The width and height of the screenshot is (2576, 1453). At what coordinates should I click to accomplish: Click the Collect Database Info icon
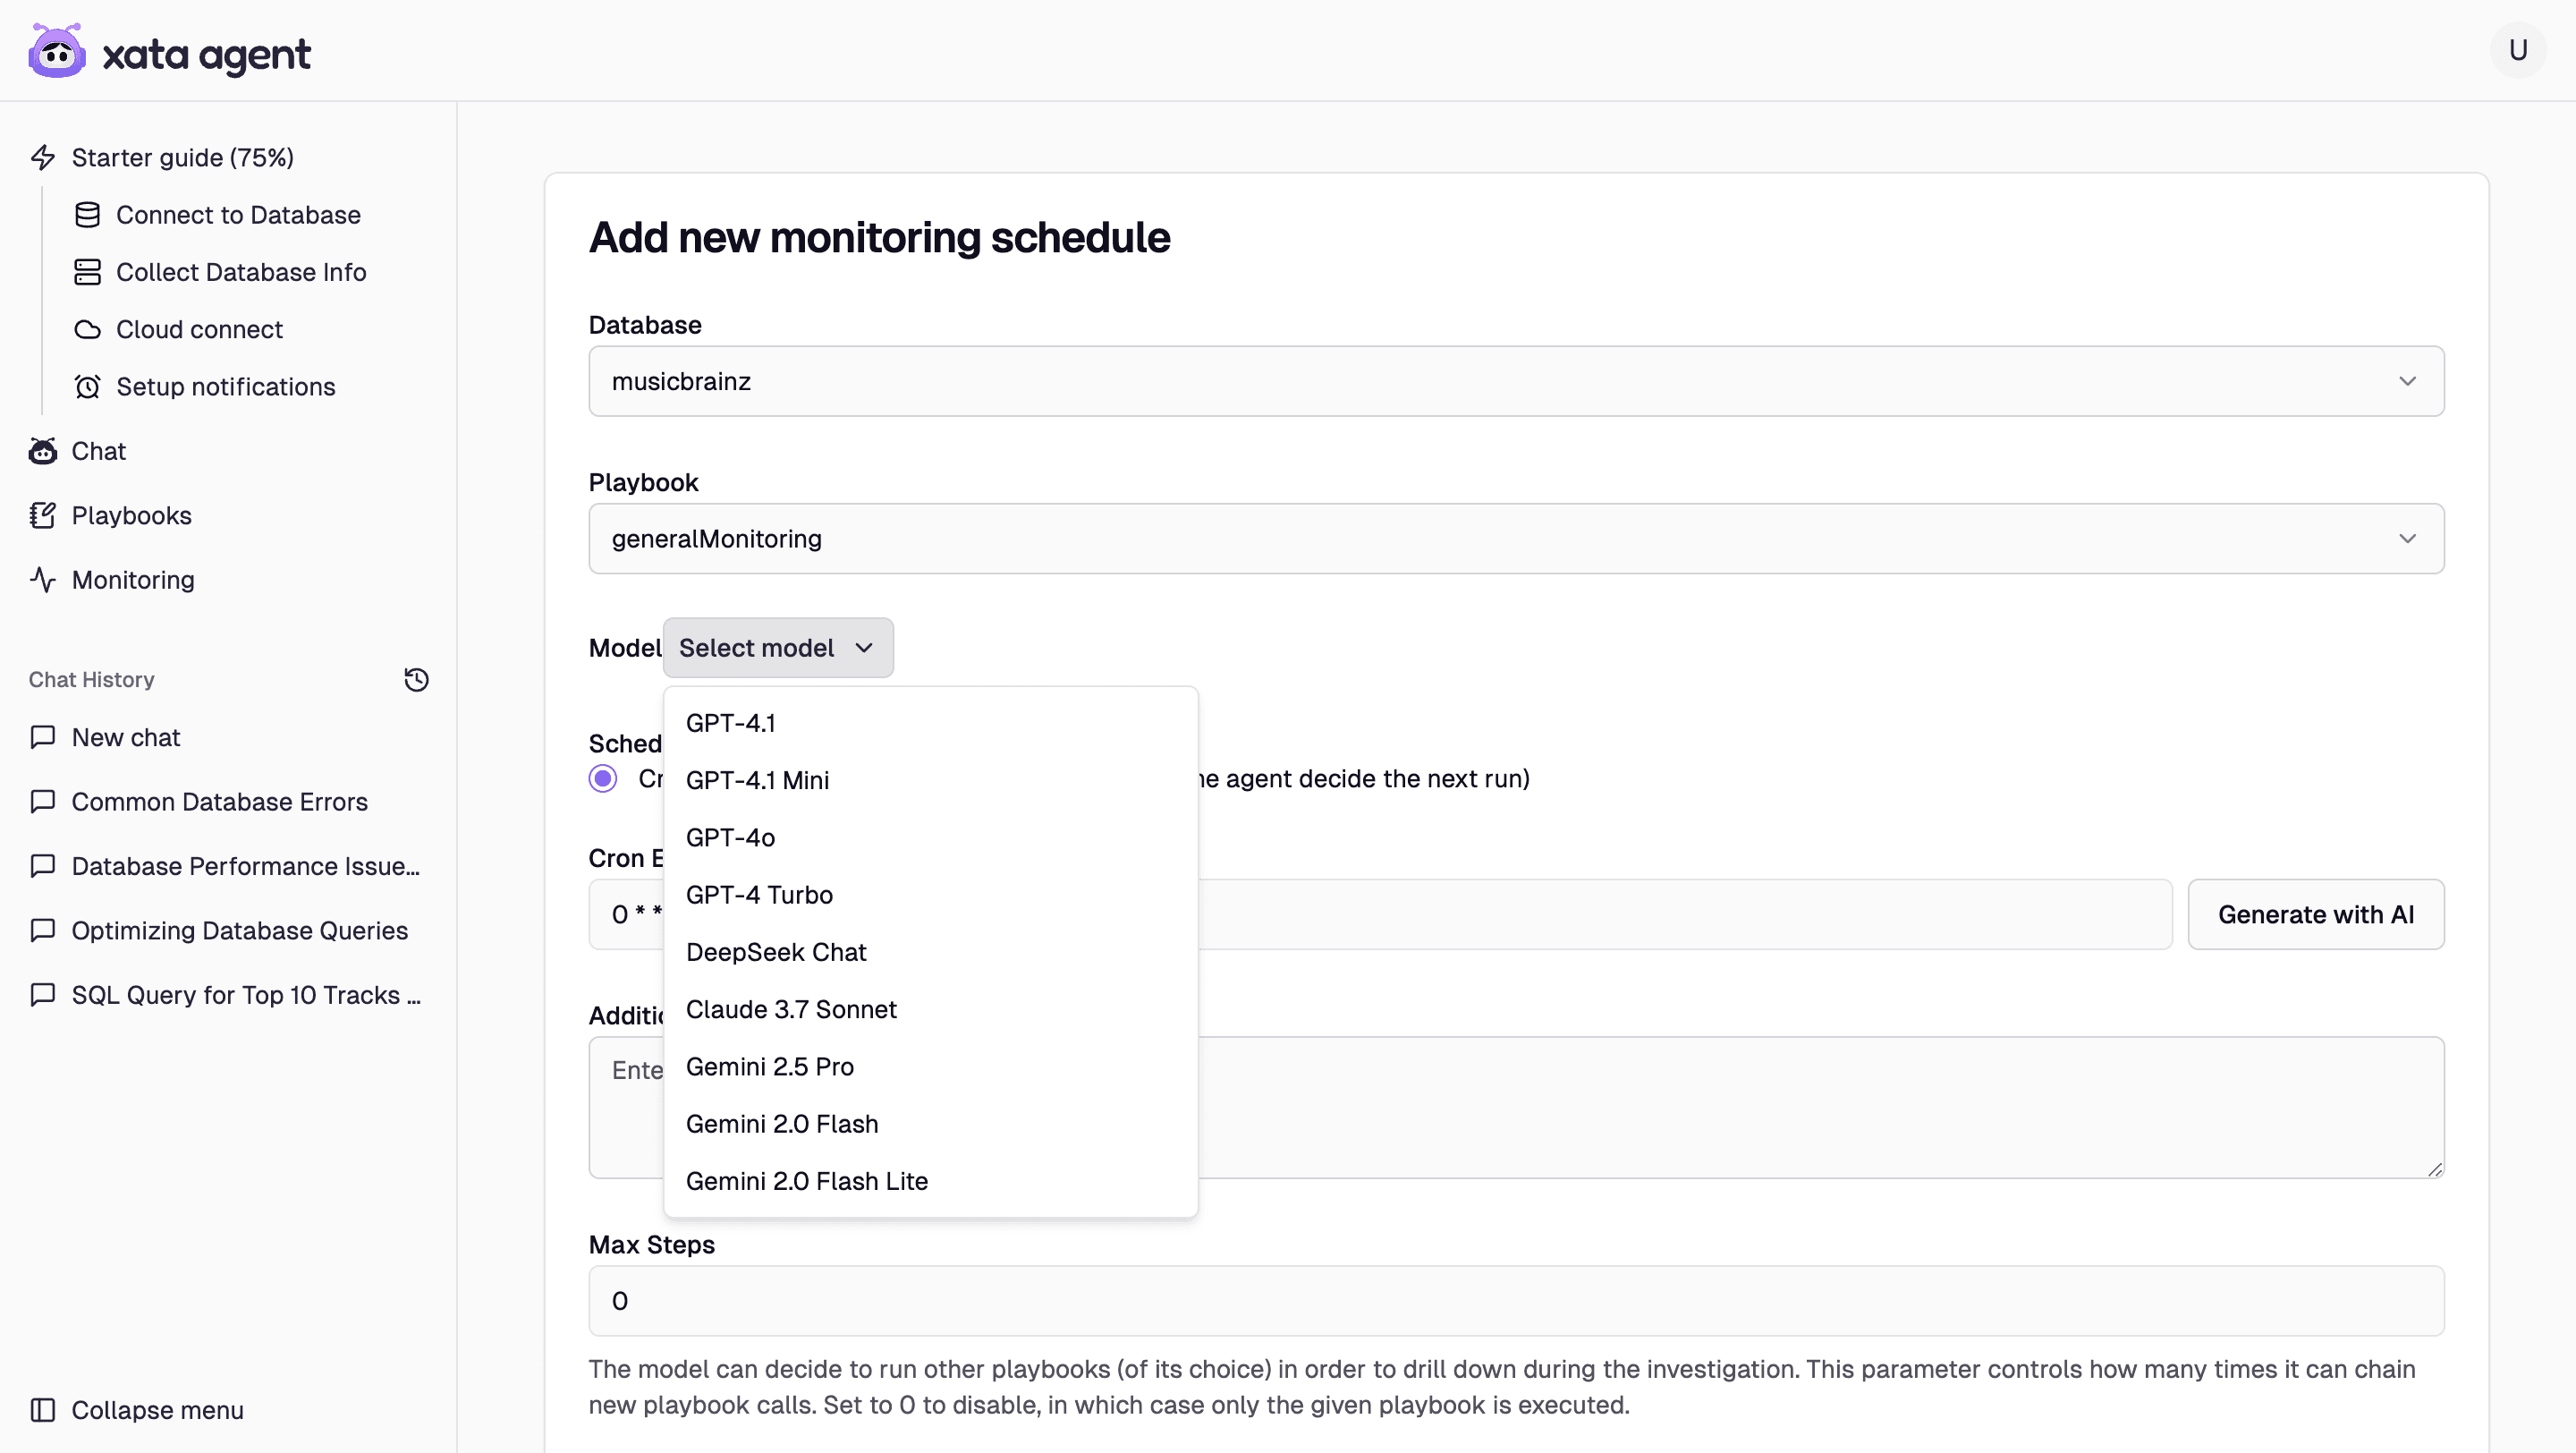click(x=88, y=271)
